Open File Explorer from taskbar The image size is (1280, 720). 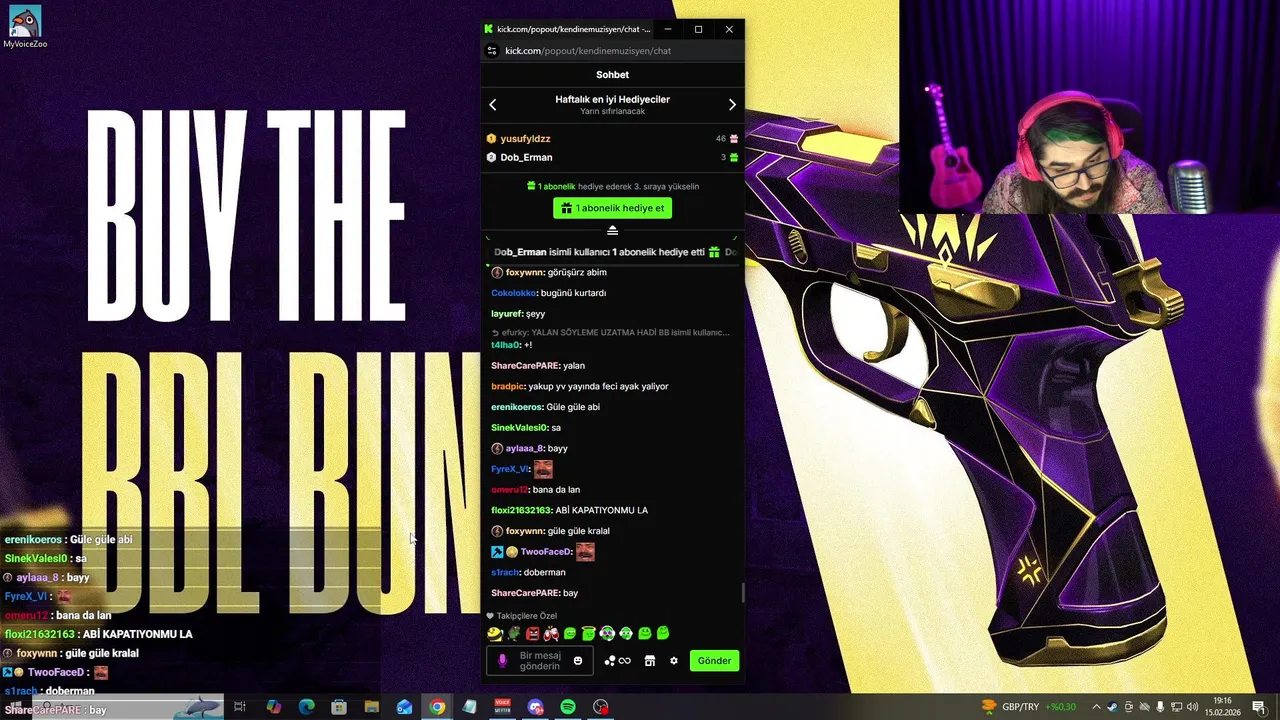click(371, 707)
